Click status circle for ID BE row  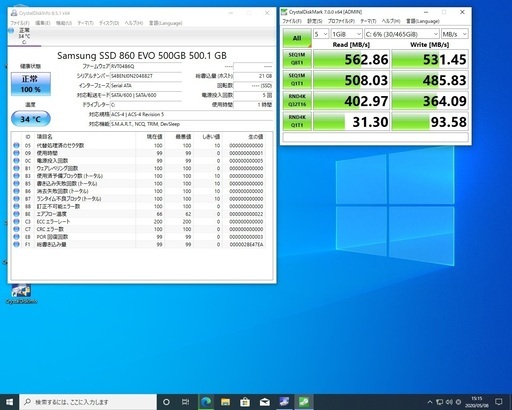(16, 214)
